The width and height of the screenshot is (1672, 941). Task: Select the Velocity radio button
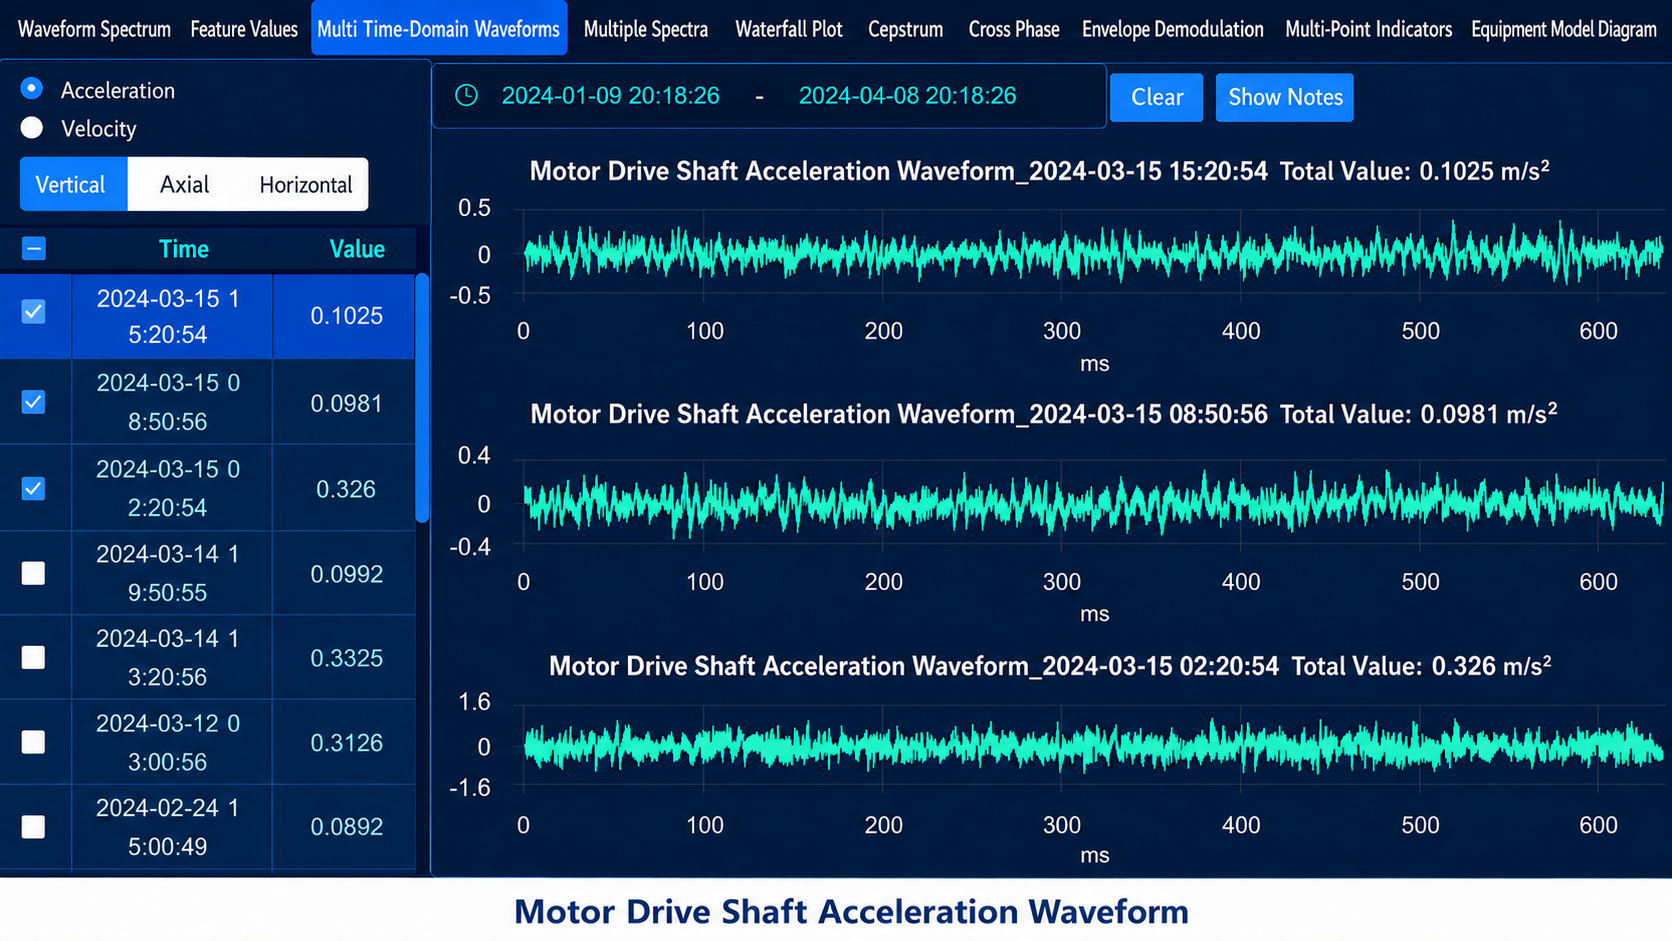pos(32,128)
